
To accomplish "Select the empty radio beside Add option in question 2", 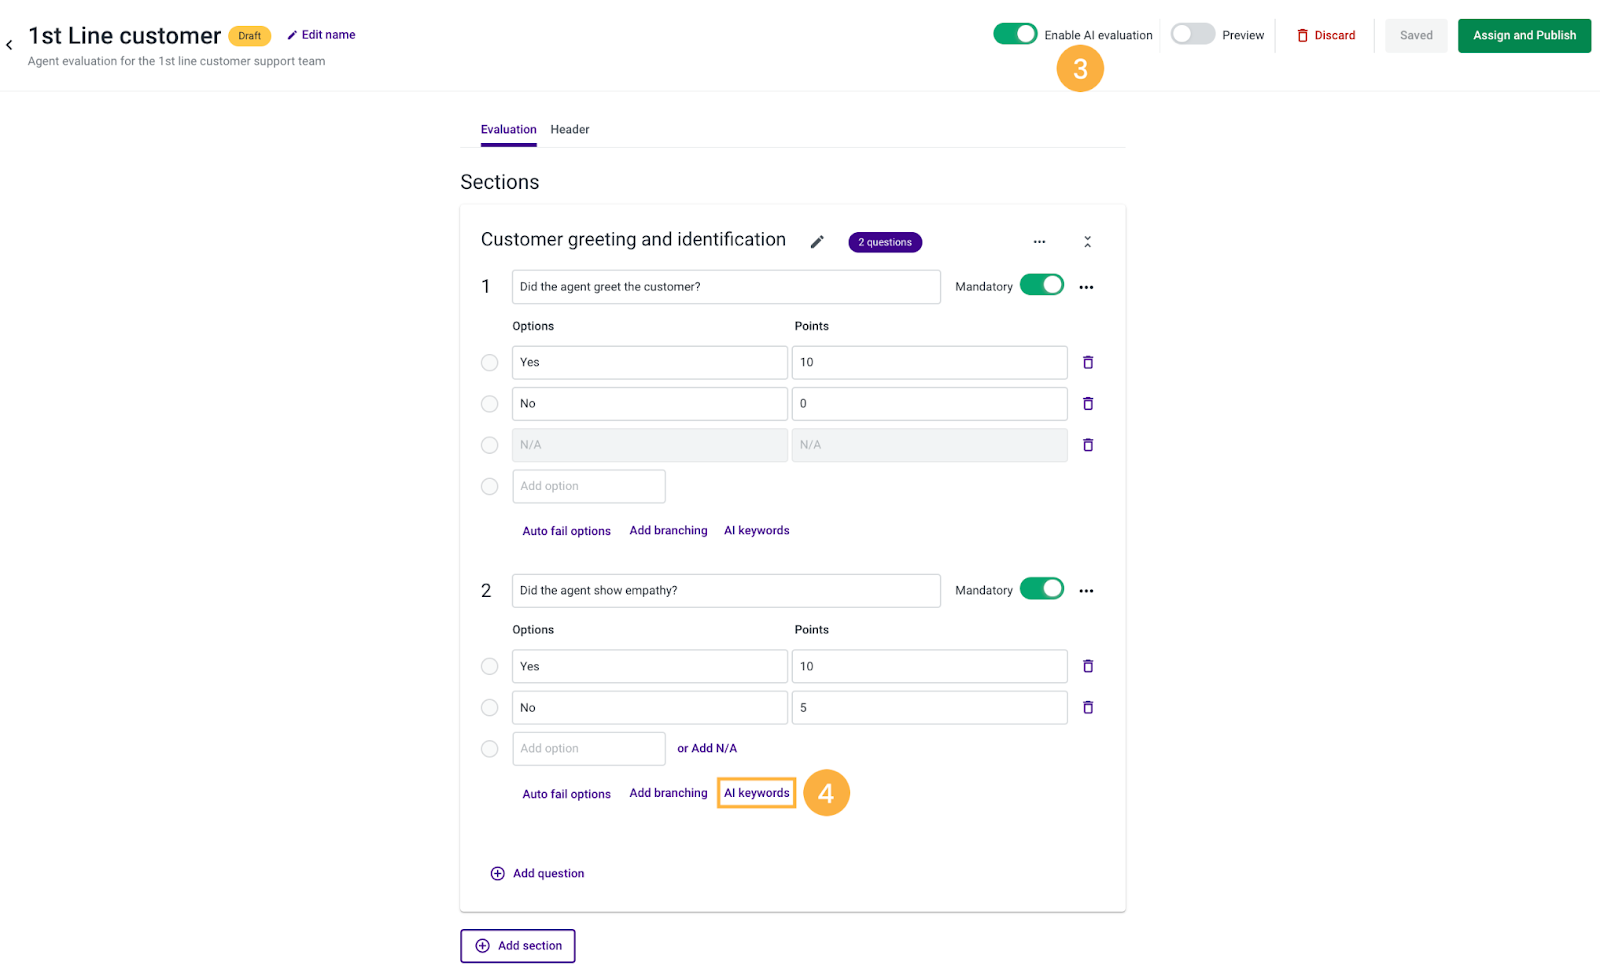I will click(489, 749).
